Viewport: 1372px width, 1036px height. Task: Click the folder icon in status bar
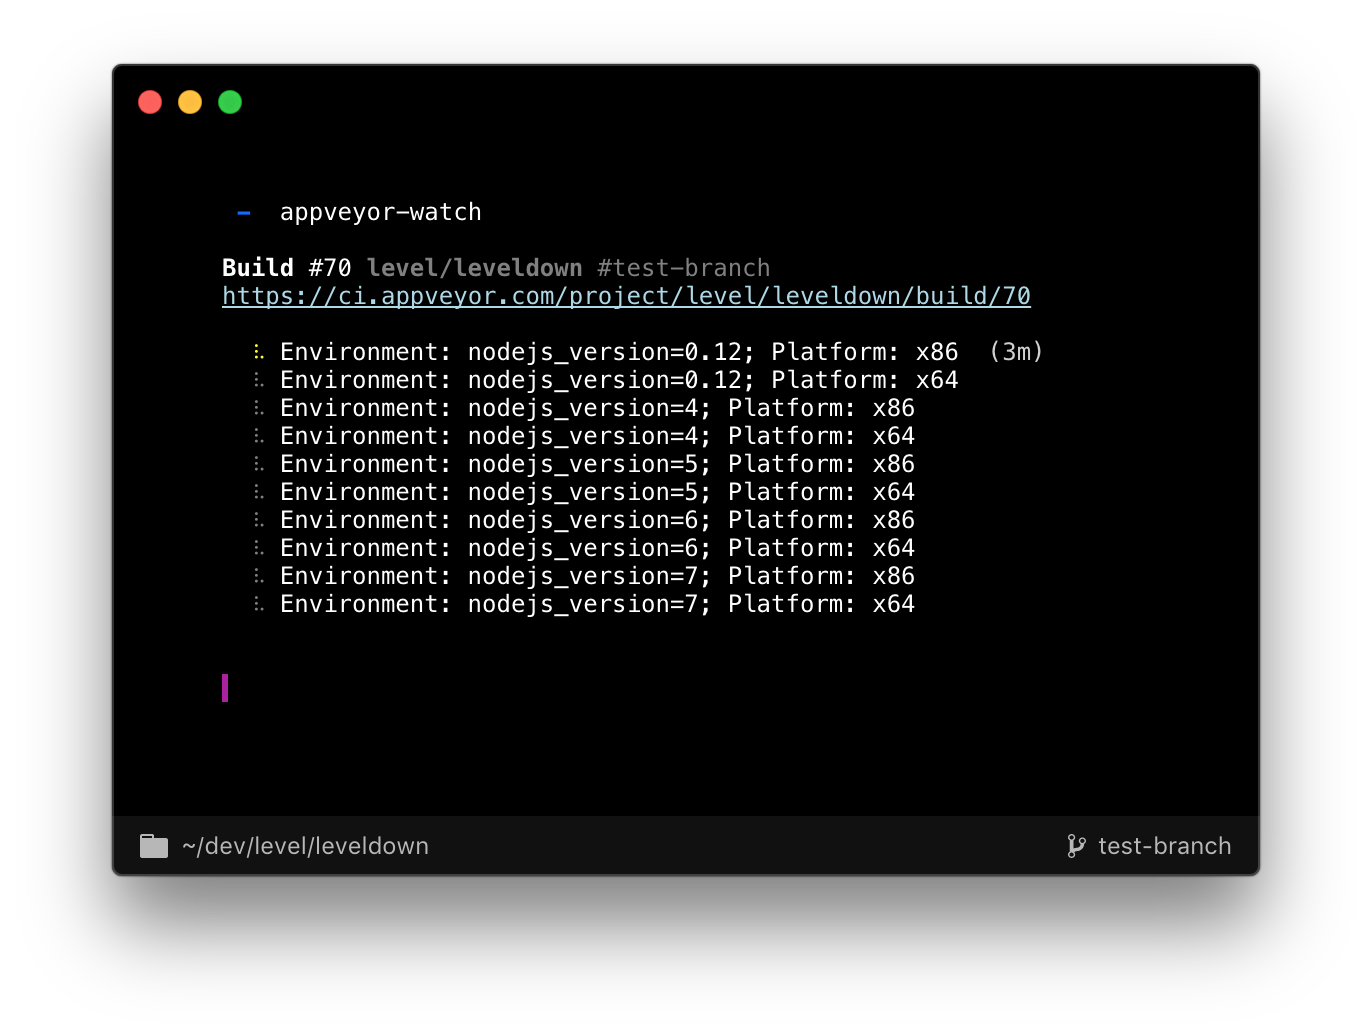click(154, 846)
